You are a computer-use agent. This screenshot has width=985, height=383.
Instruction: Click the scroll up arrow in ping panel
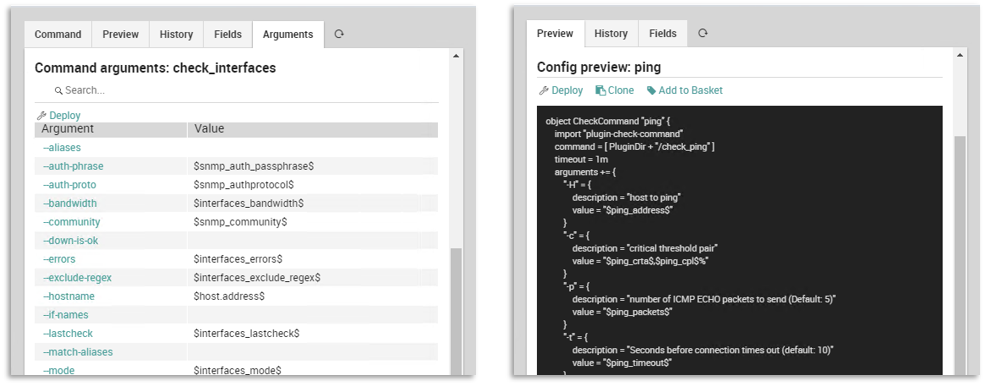pyautogui.click(x=959, y=56)
